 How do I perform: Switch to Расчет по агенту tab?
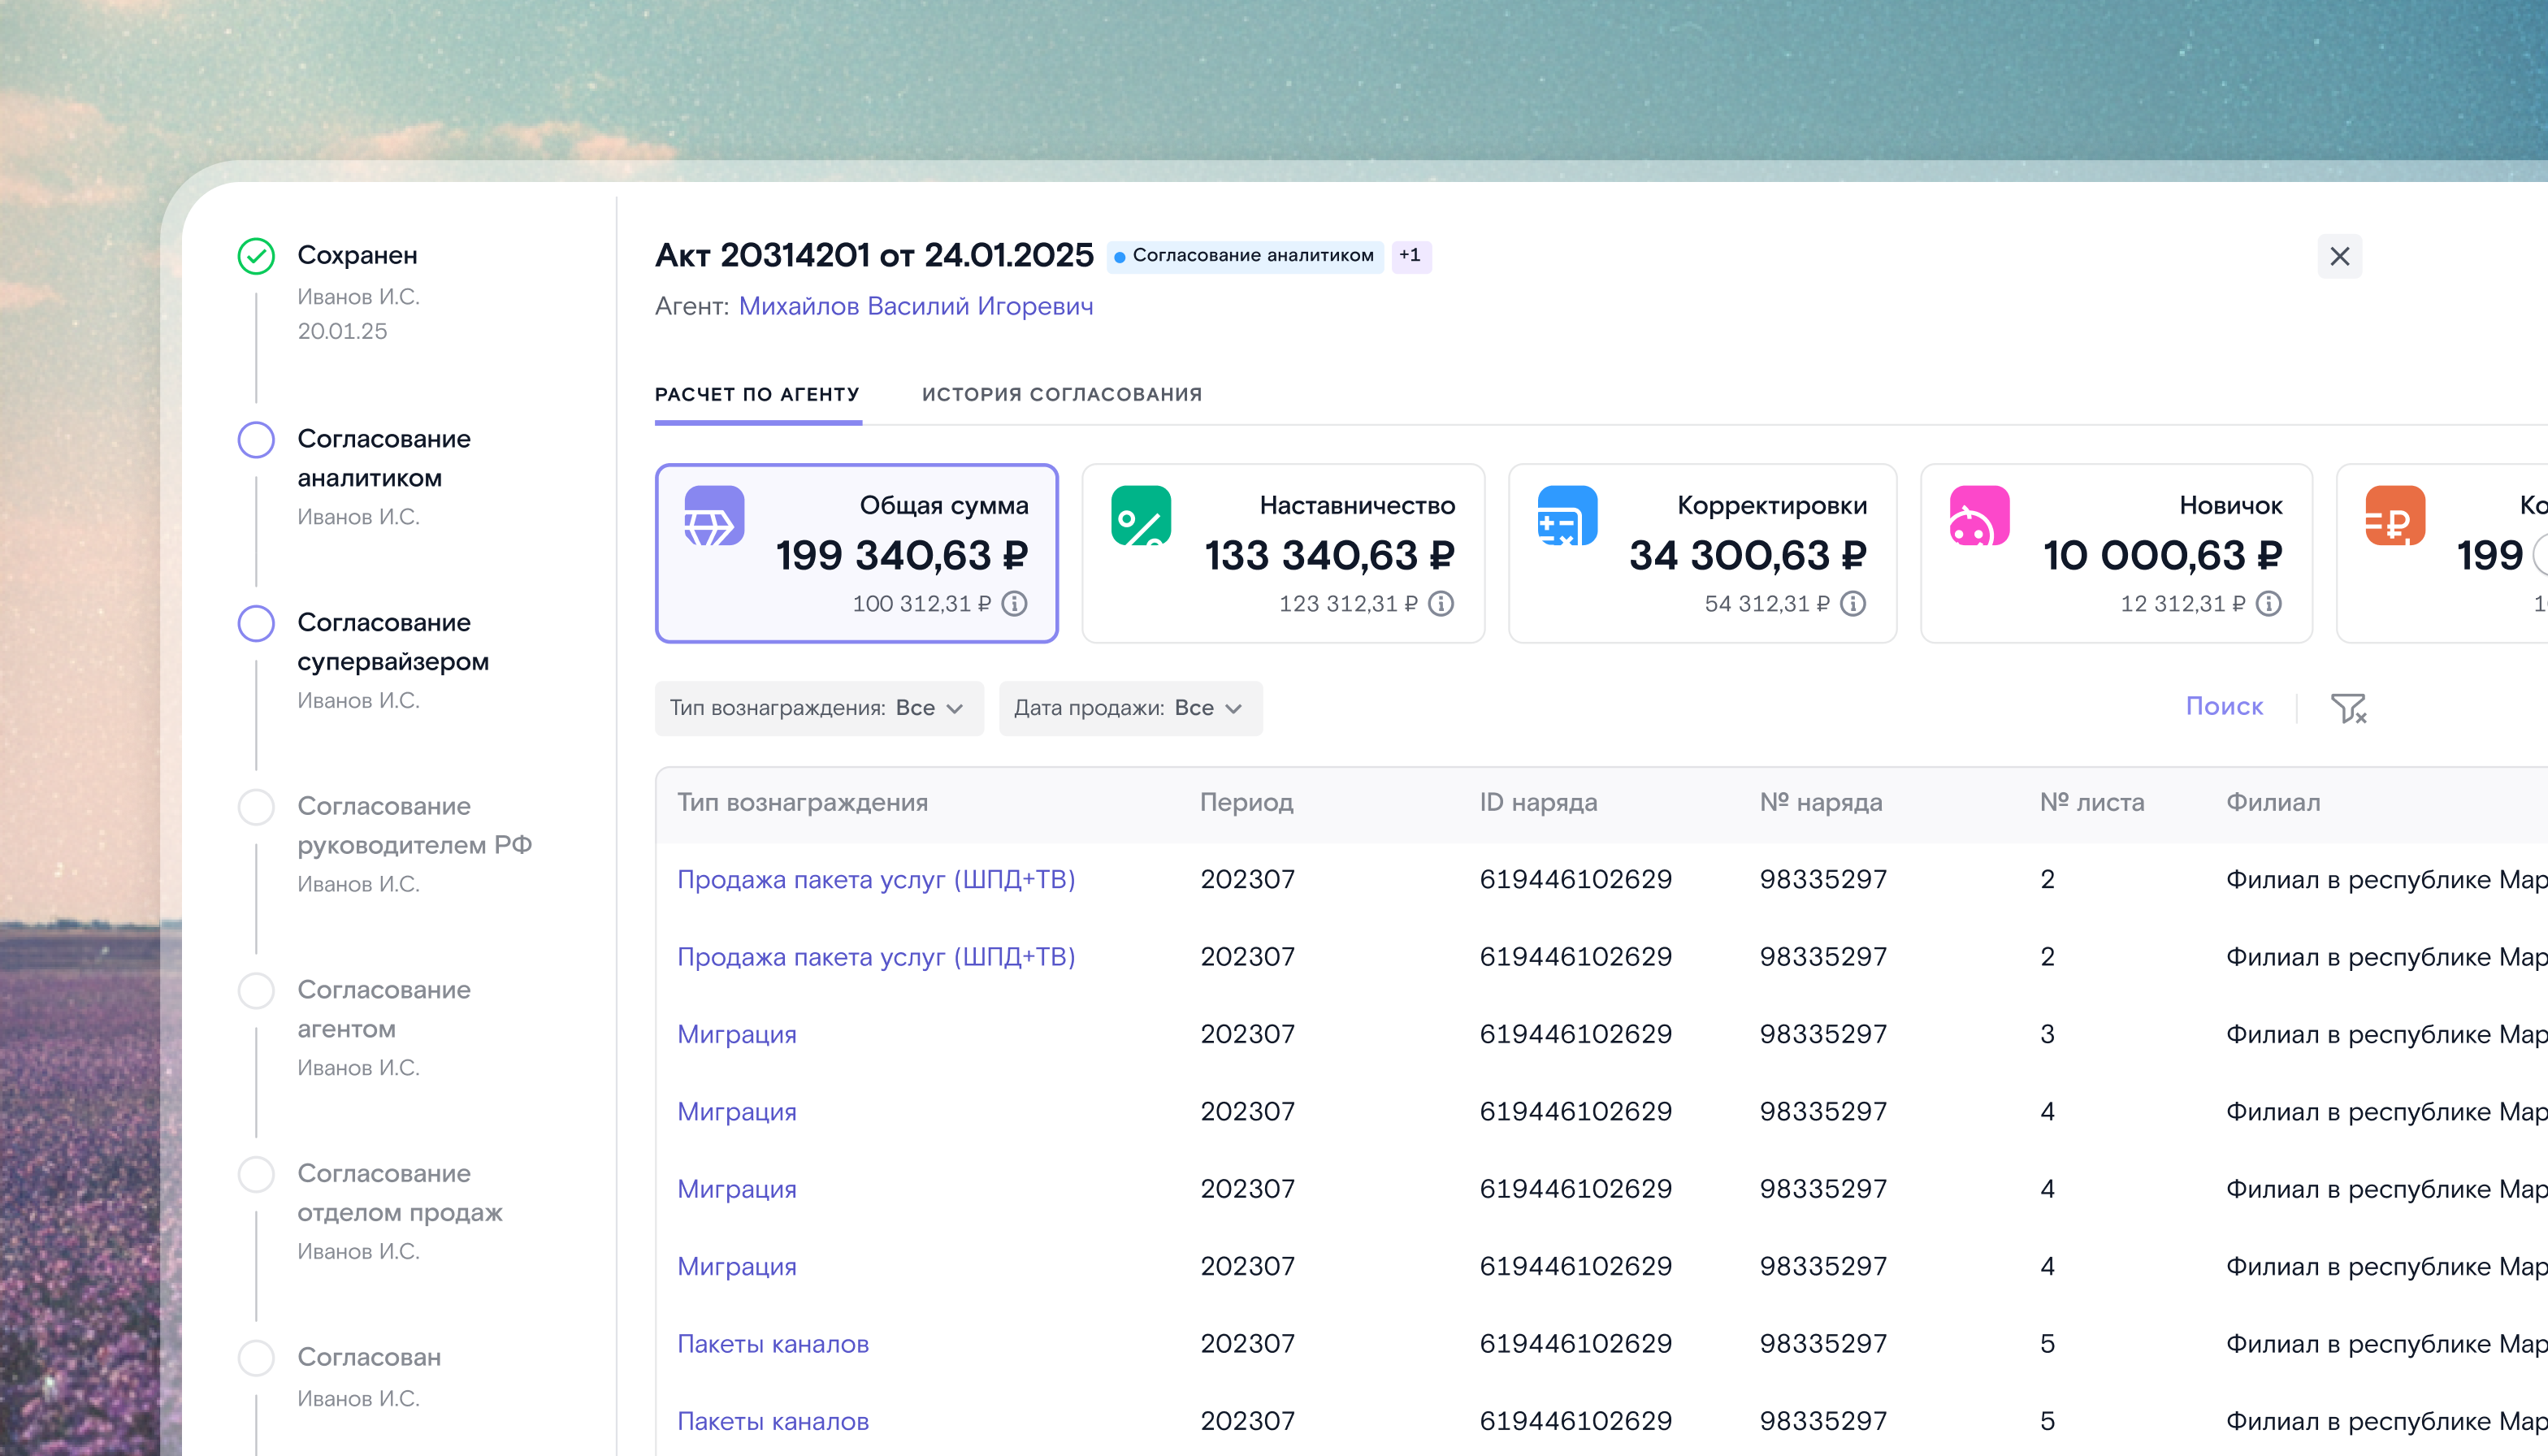click(757, 395)
